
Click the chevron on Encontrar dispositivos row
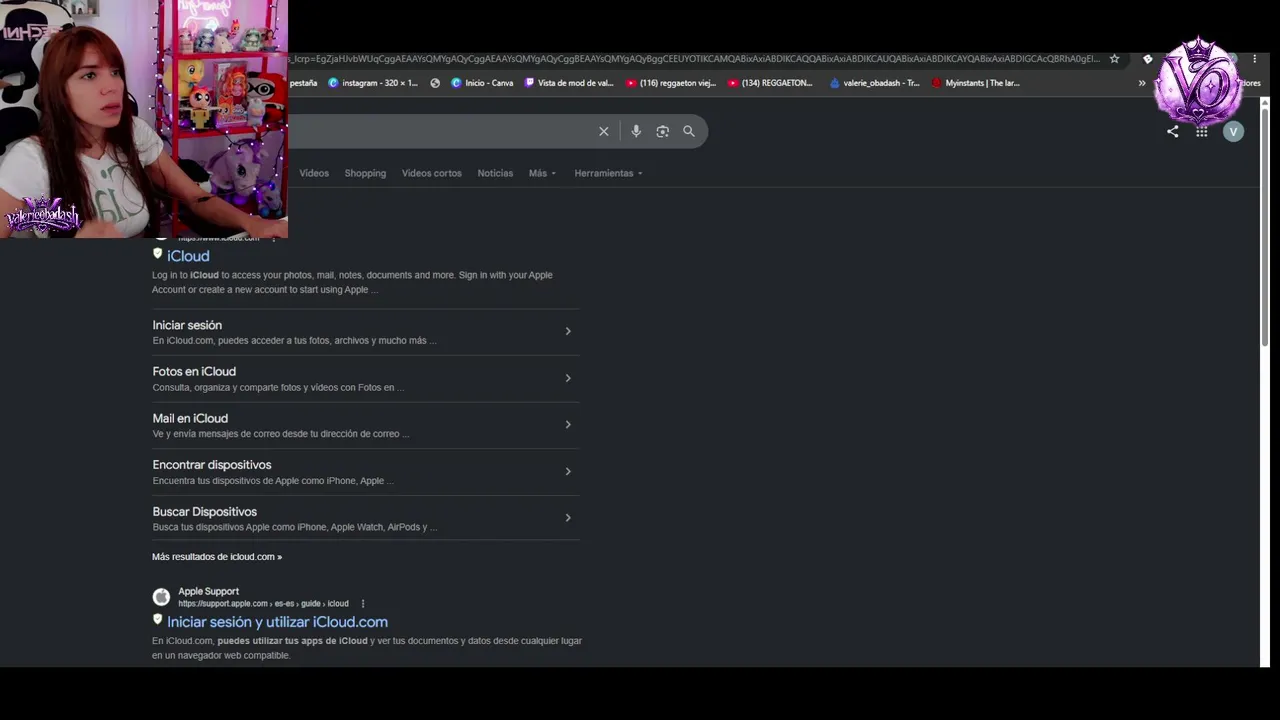coord(568,471)
